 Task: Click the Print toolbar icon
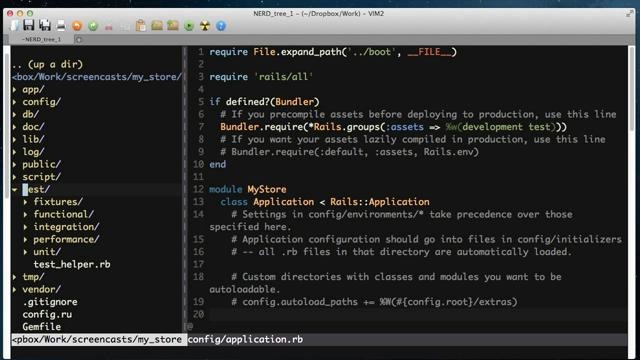61,26
